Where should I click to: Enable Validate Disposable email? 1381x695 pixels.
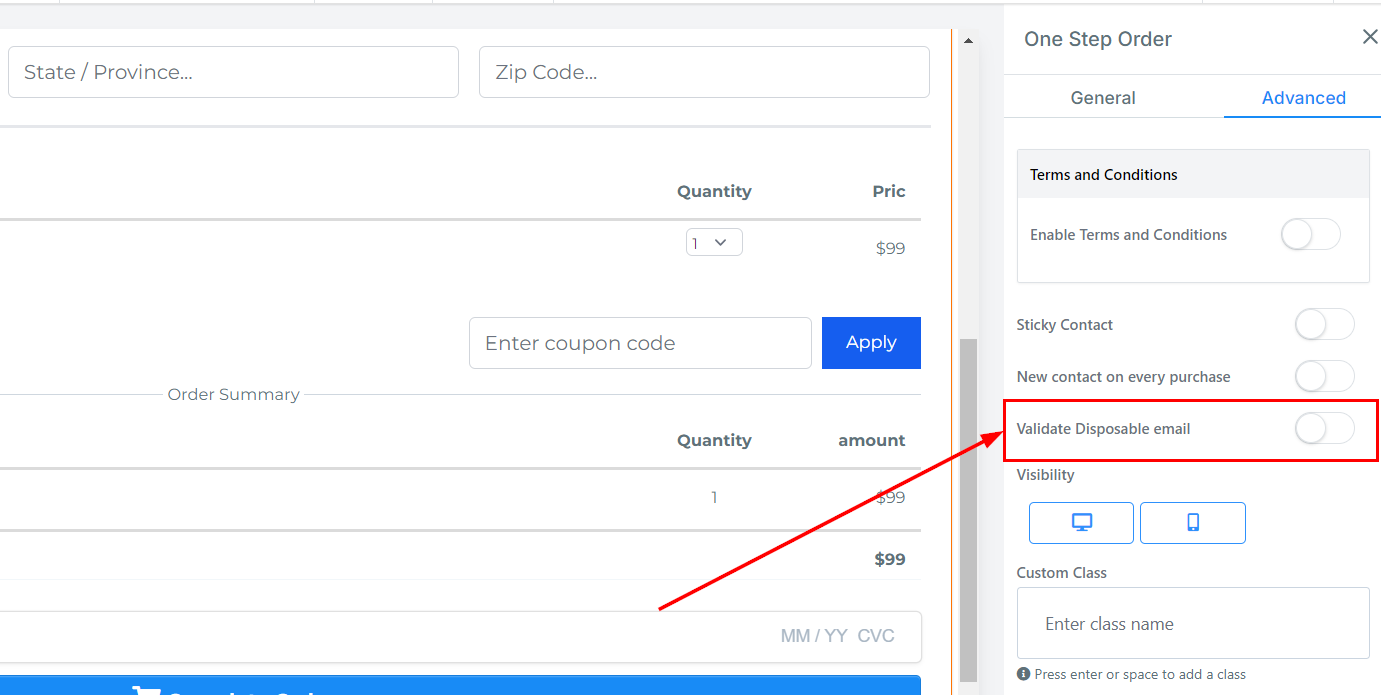pyautogui.click(x=1324, y=429)
